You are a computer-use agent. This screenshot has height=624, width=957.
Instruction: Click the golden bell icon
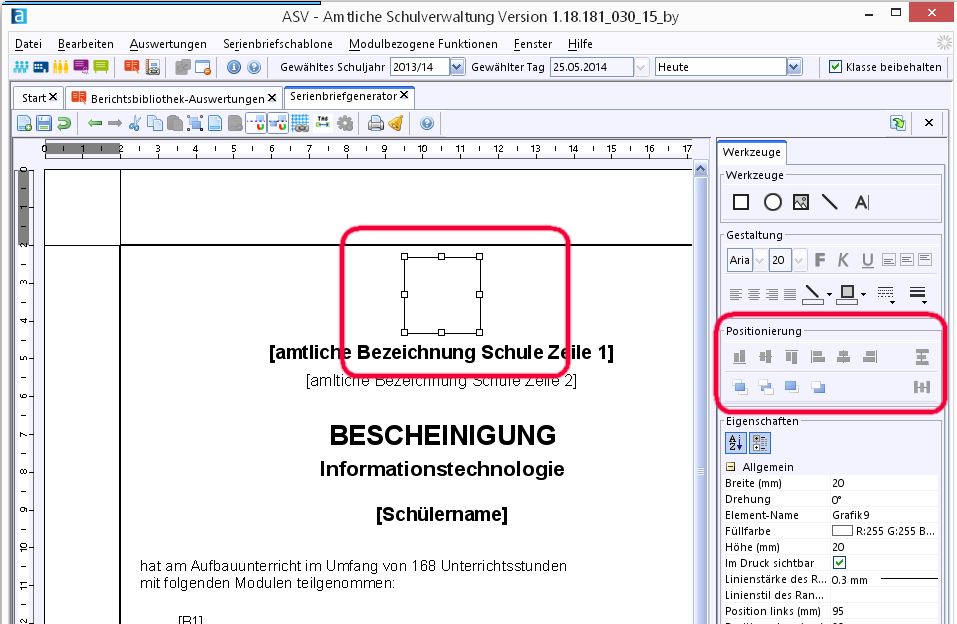(x=395, y=124)
